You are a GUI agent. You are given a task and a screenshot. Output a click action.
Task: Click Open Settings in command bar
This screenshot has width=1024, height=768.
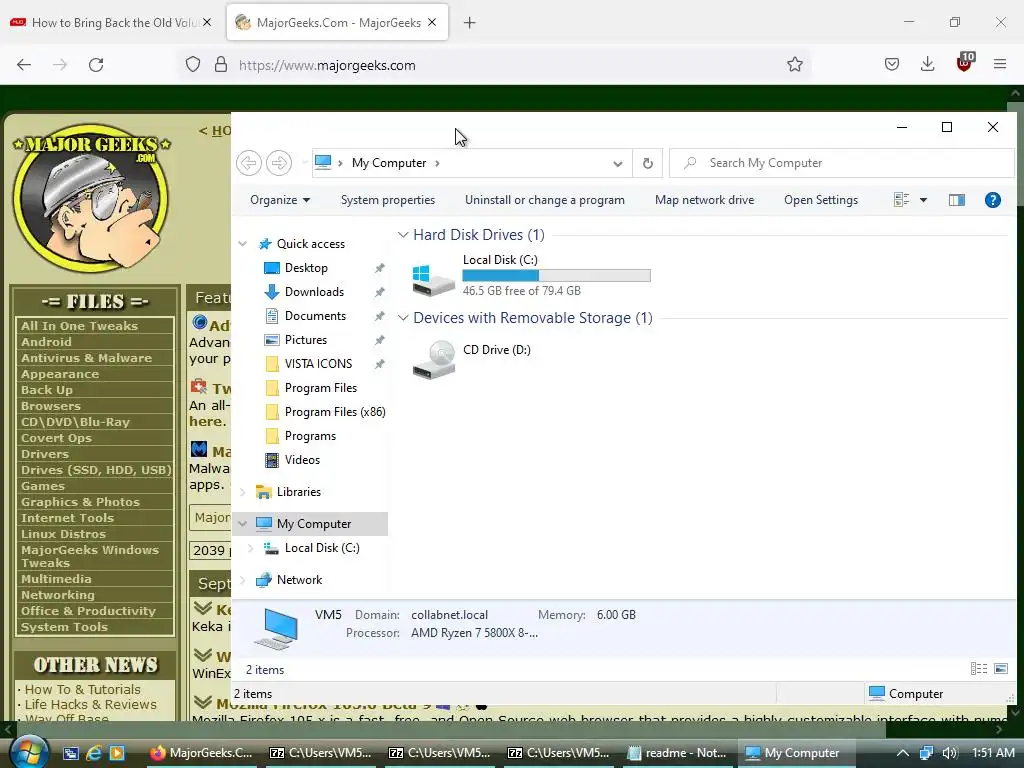pyautogui.click(x=821, y=200)
